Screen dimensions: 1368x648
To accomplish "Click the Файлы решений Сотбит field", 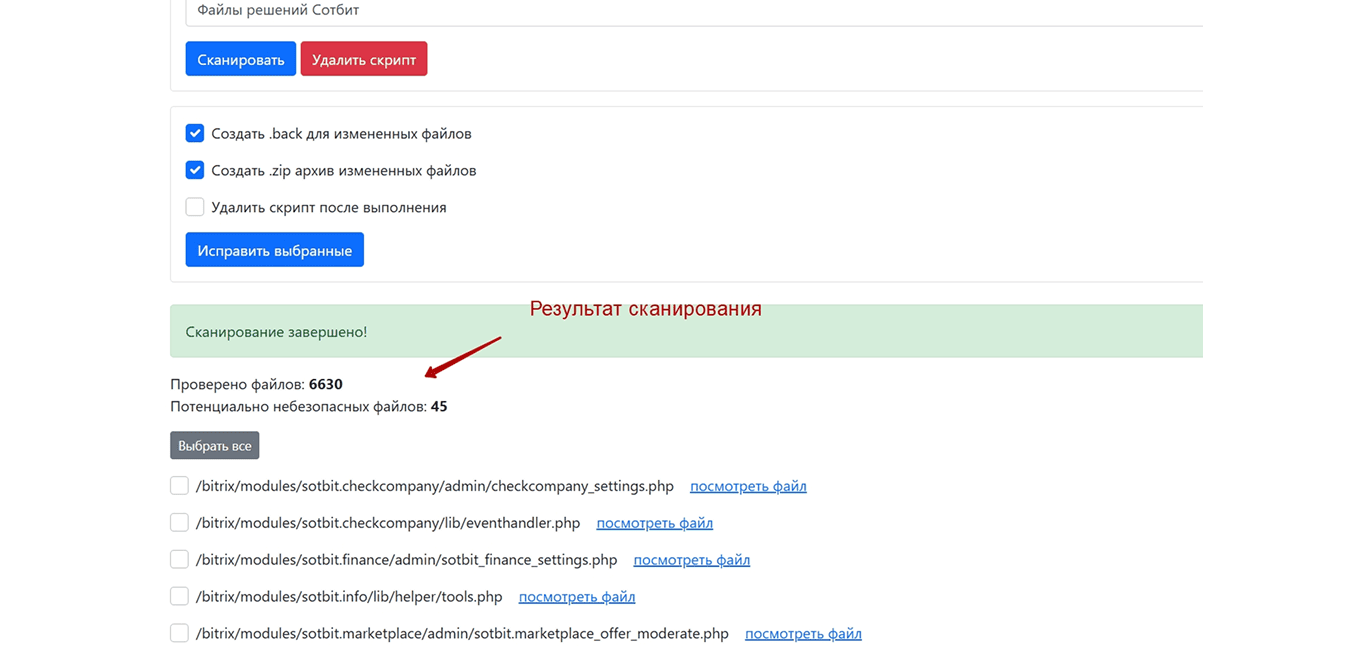I will pyautogui.click(x=694, y=11).
